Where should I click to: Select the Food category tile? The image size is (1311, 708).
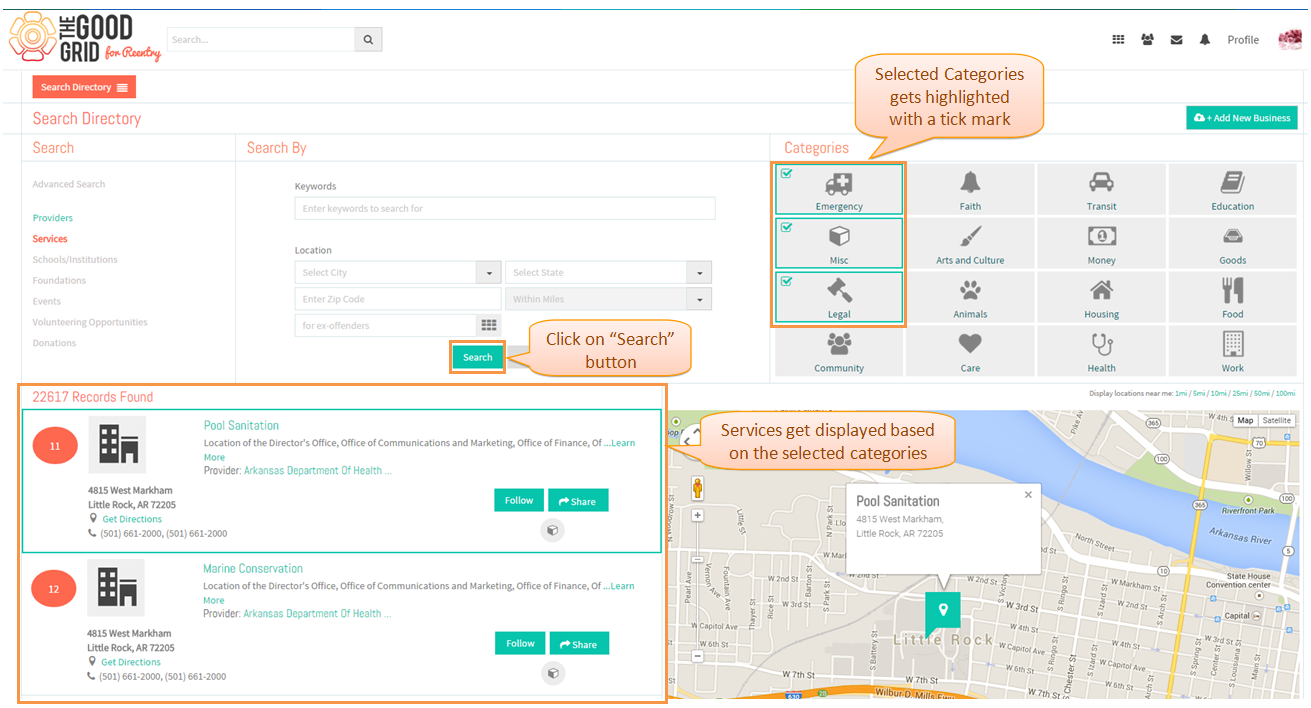tap(1232, 297)
